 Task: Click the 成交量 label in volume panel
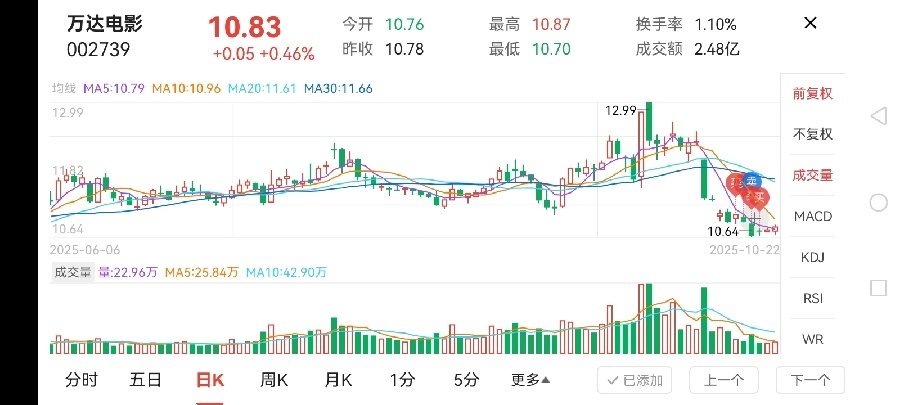(73, 272)
